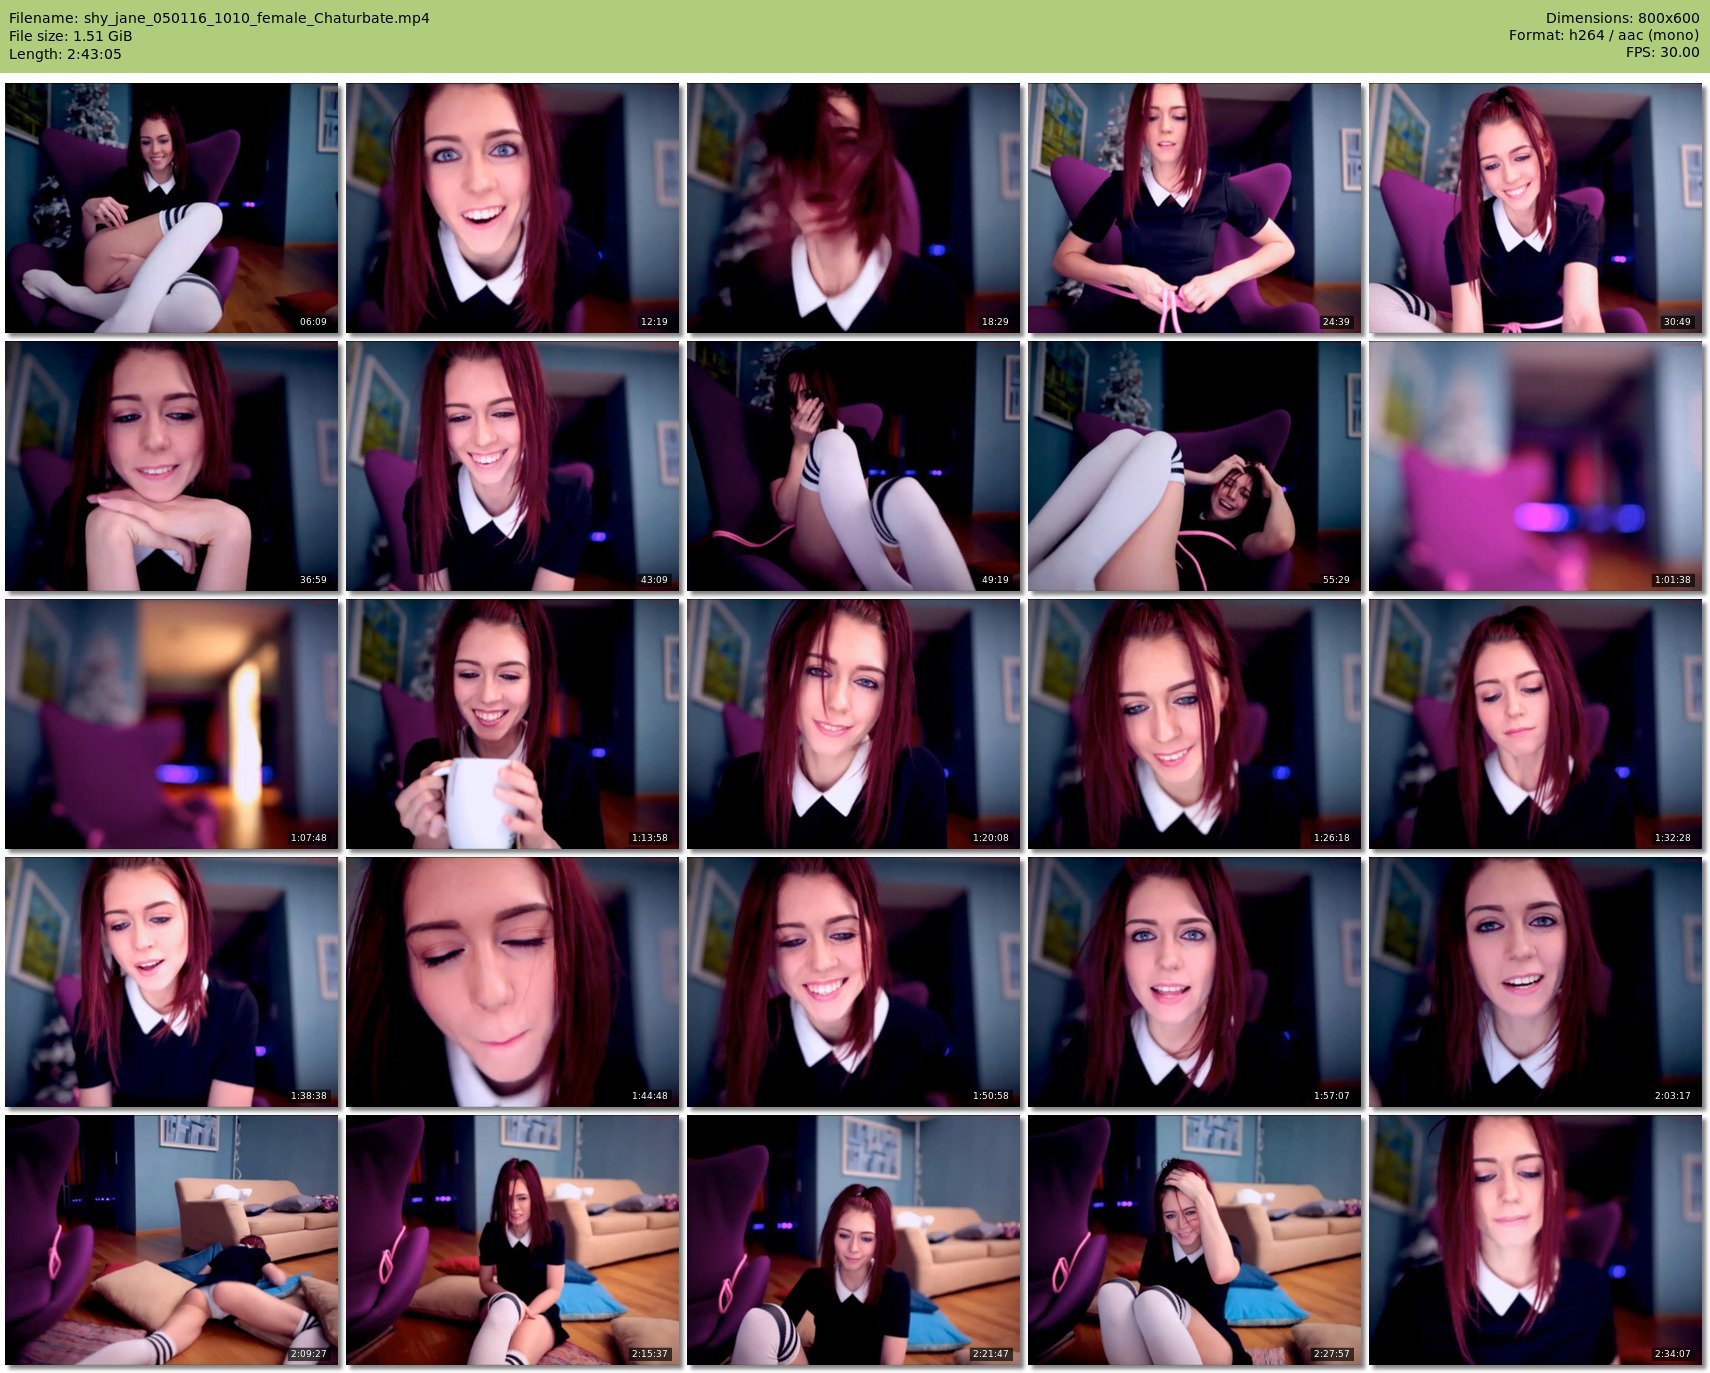Open the frame at 18:29
This screenshot has height=1373, width=1710.
[x=854, y=208]
